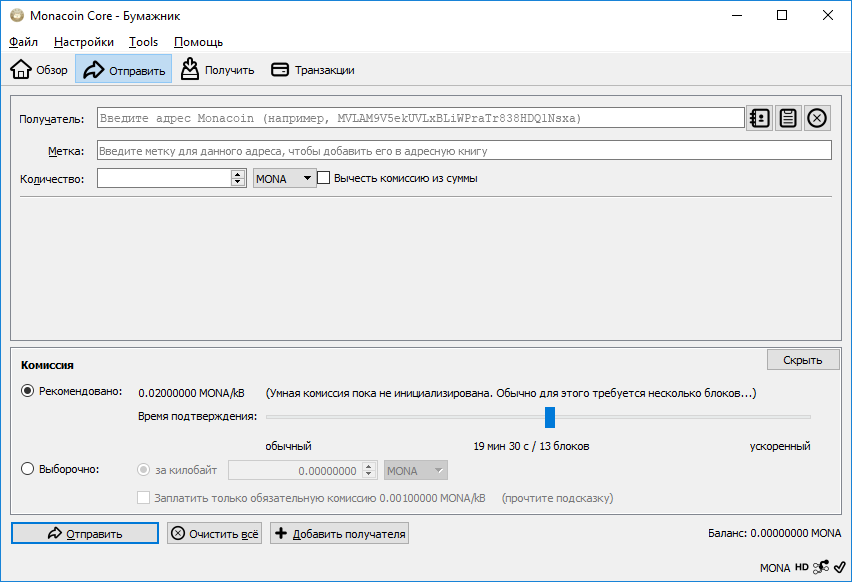Open the custom fee MONA unit dropdown
852x582 pixels.
(x=416, y=471)
